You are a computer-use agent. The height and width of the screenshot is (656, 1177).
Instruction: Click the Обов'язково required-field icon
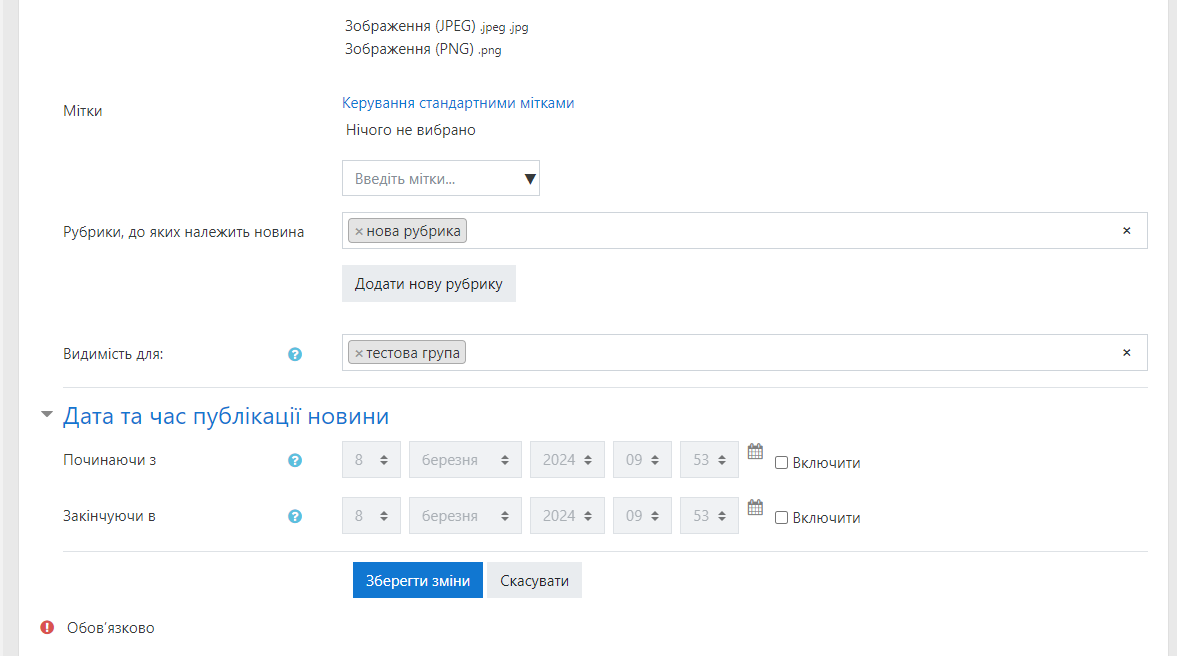(x=47, y=627)
